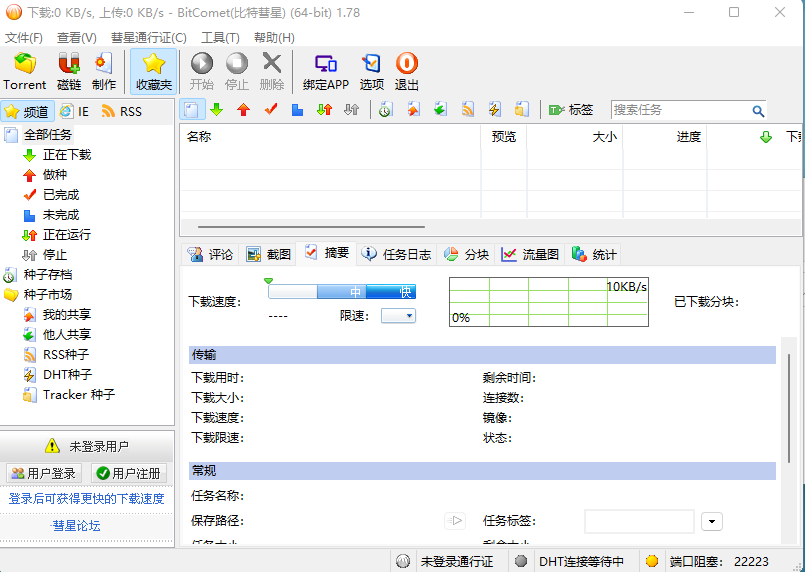Click the search magnifier icon
The height and width of the screenshot is (572, 805).
[758, 110]
